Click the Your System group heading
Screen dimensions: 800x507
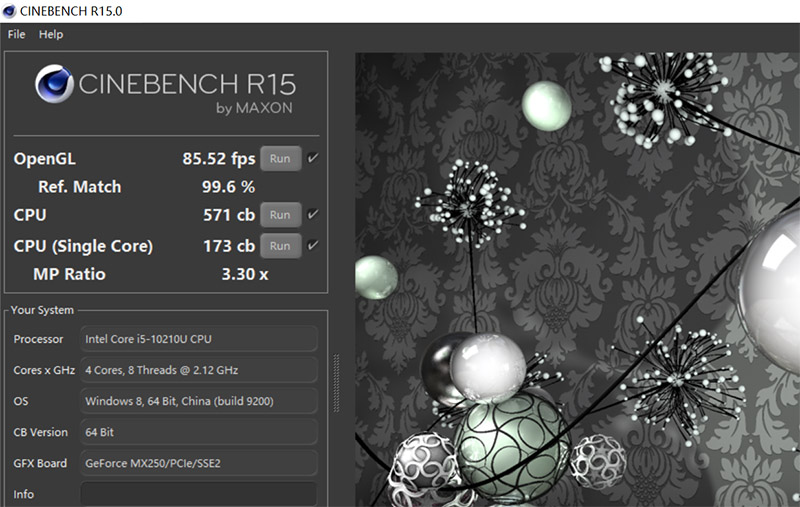tap(42, 310)
